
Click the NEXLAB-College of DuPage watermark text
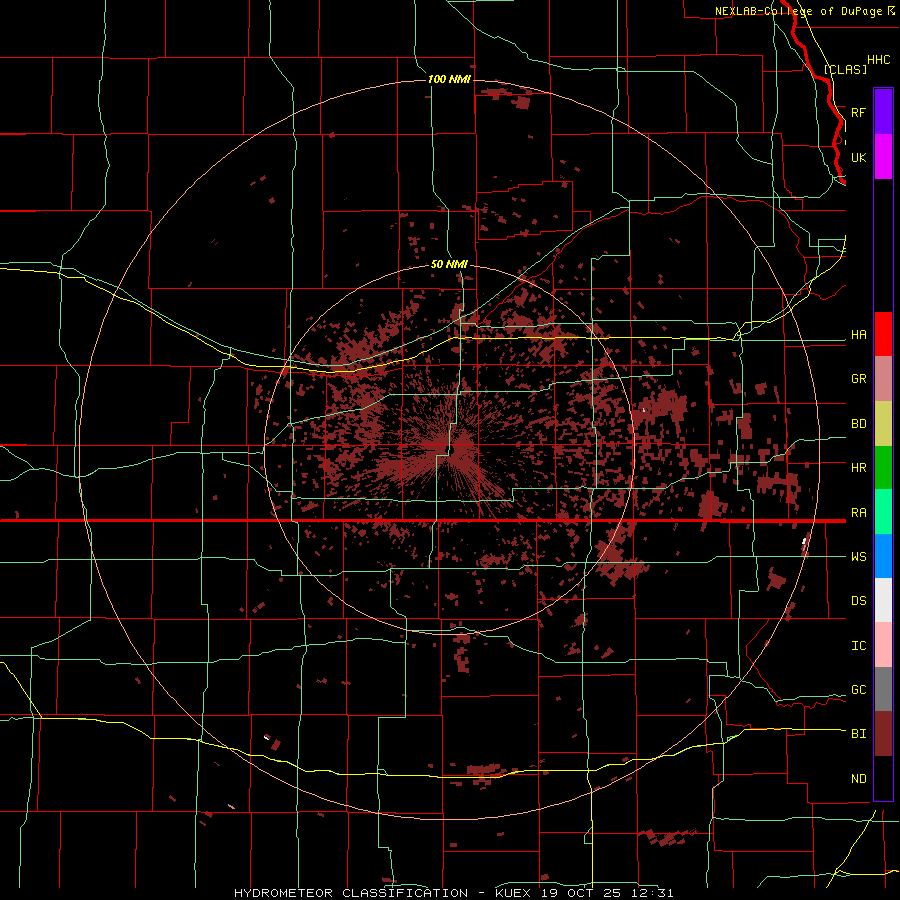click(x=798, y=11)
